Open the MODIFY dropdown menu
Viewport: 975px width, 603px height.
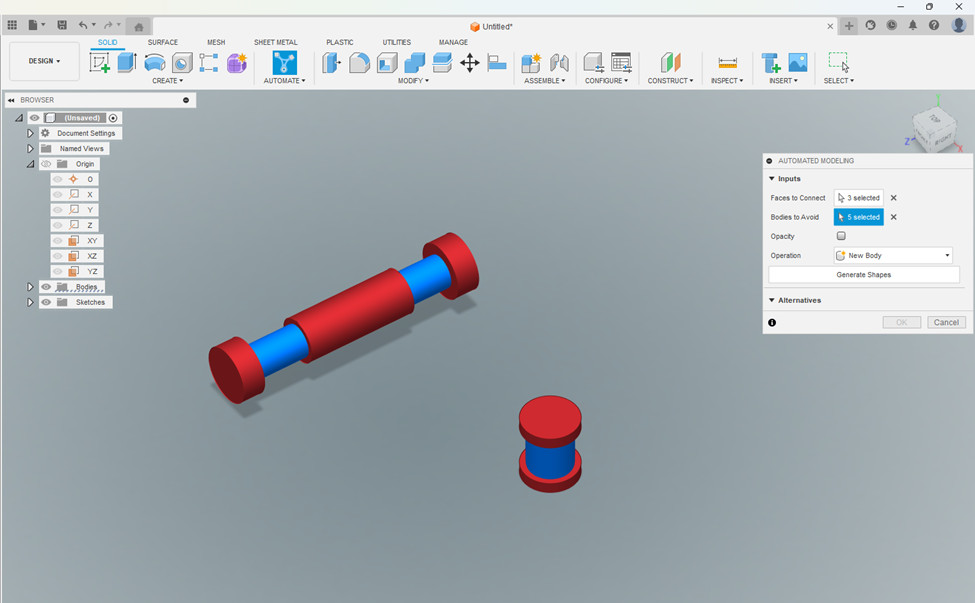click(x=413, y=81)
